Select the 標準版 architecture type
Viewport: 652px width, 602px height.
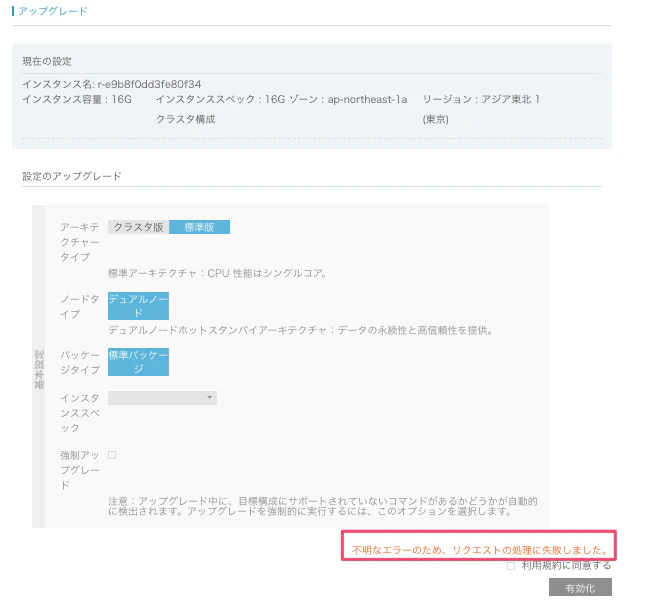tap(199, 227)
